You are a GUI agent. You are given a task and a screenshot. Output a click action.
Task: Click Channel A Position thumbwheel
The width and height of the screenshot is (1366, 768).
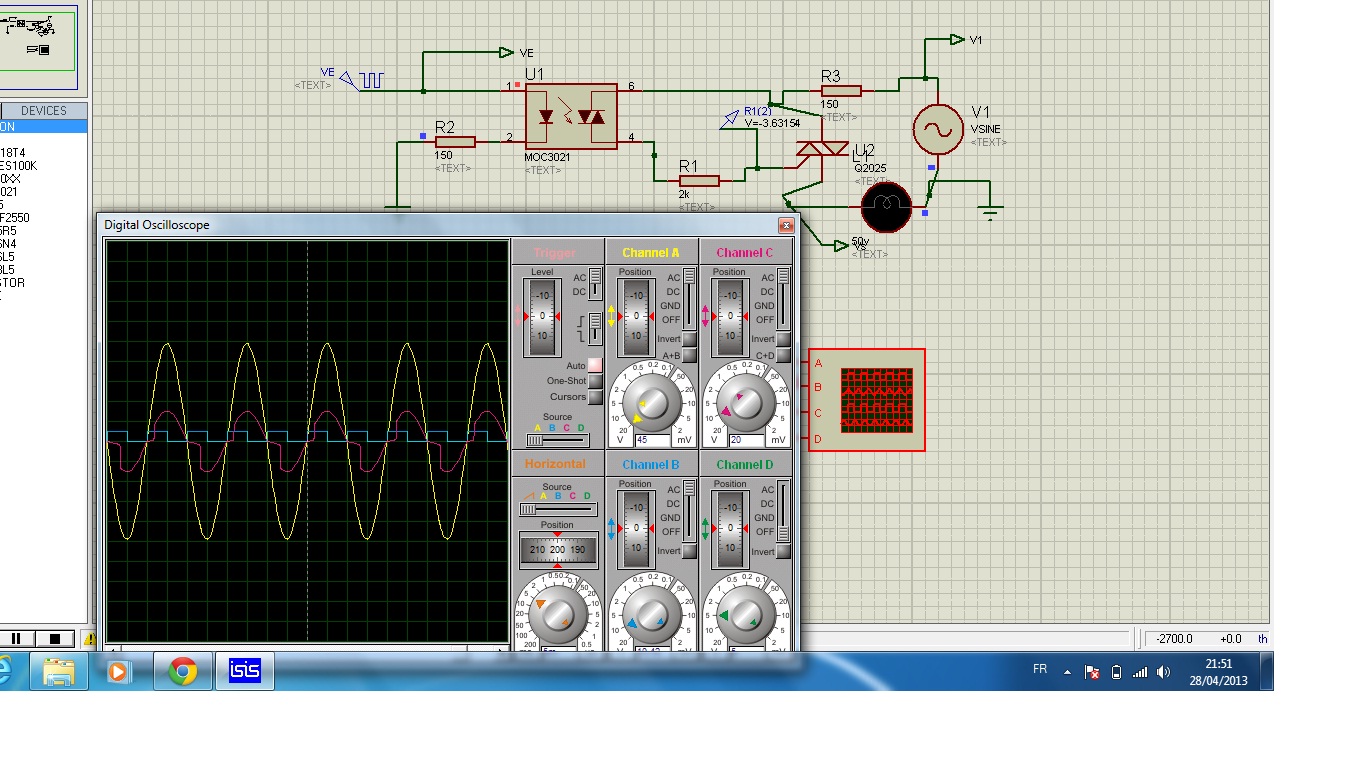(x=636, y=317)
